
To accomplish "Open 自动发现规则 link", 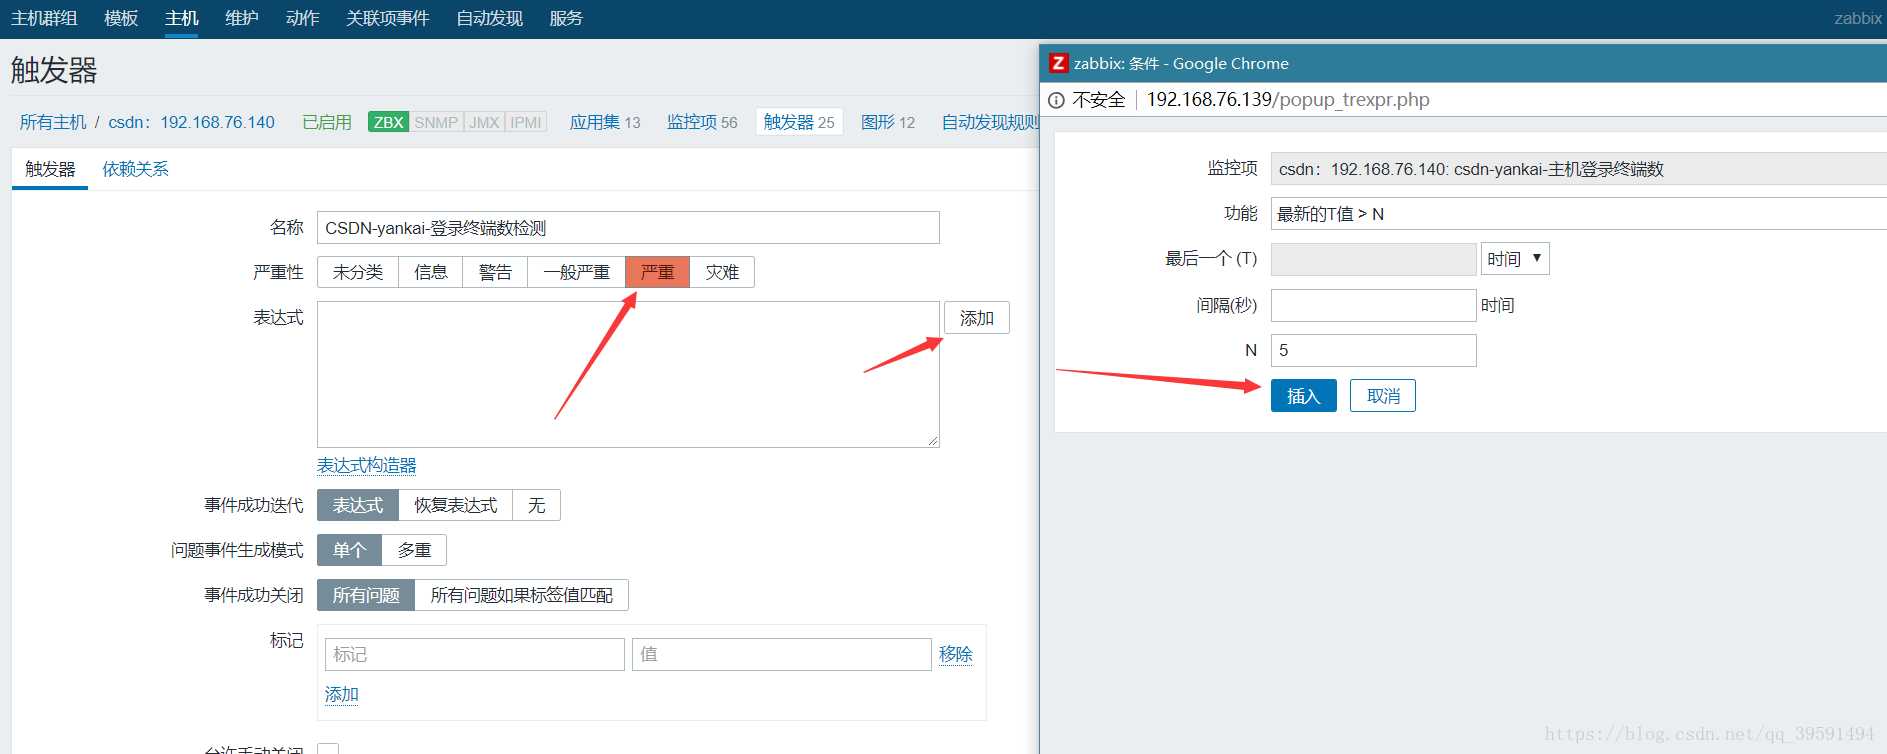I will tap(990, 122).
